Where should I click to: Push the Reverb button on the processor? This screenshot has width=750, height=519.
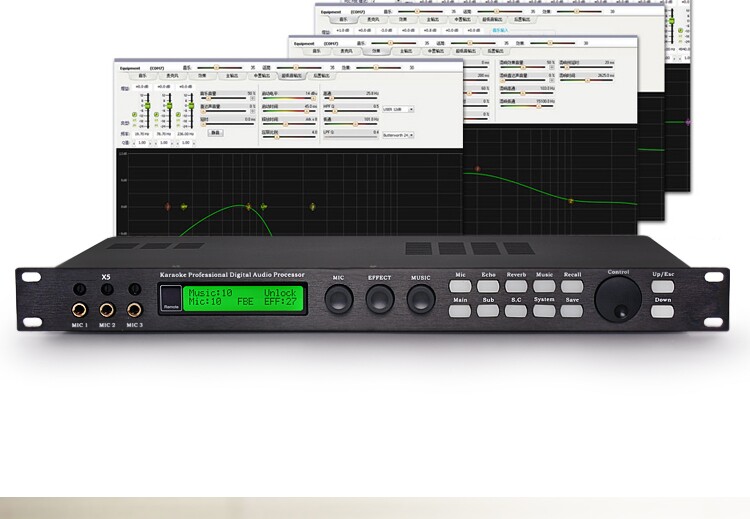(x=516, y=287)
